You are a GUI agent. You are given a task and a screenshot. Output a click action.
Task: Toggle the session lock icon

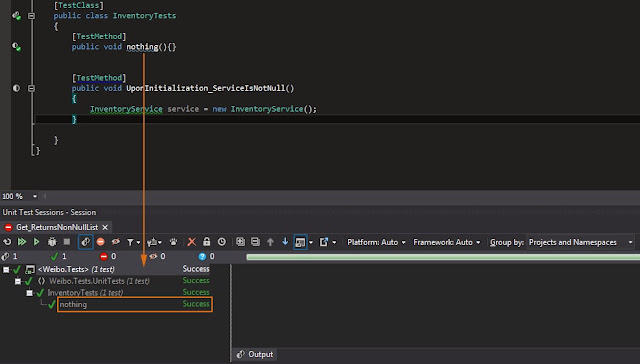[x=207, y=242]
